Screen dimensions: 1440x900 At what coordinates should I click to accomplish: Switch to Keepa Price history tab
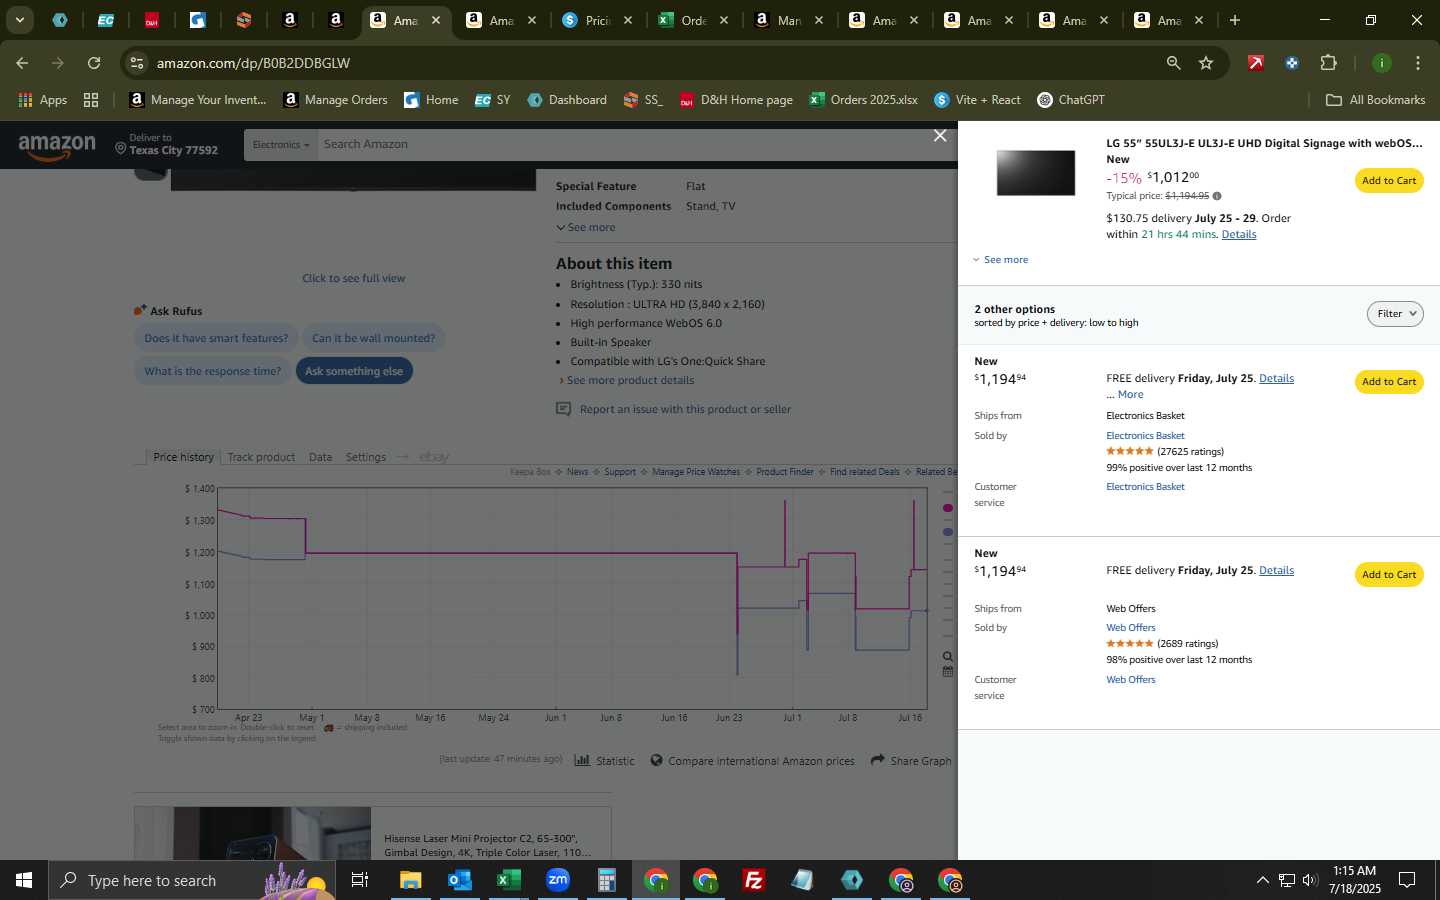[x=183, y=457]
